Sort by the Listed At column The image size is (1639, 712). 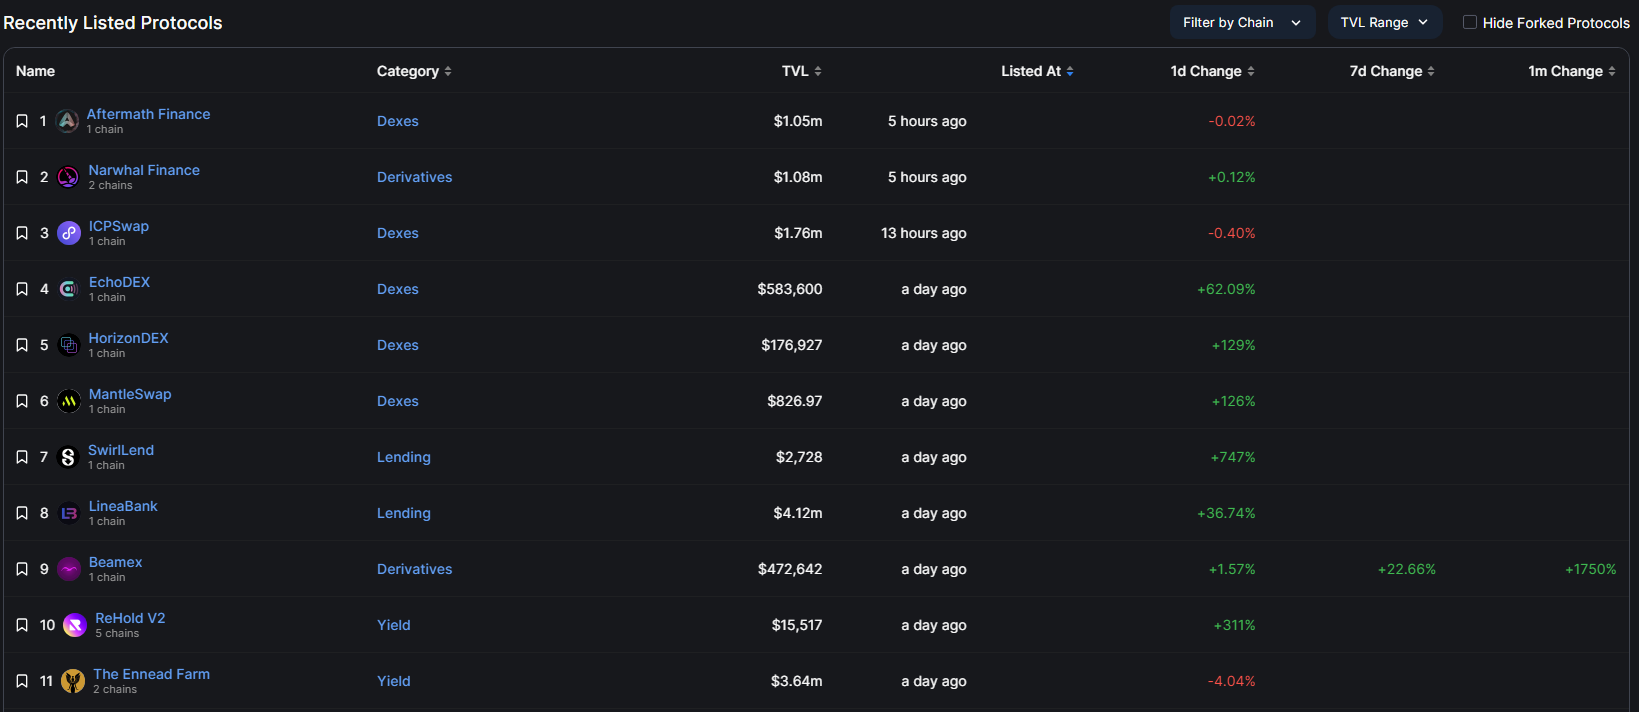tap(1037, 71)
